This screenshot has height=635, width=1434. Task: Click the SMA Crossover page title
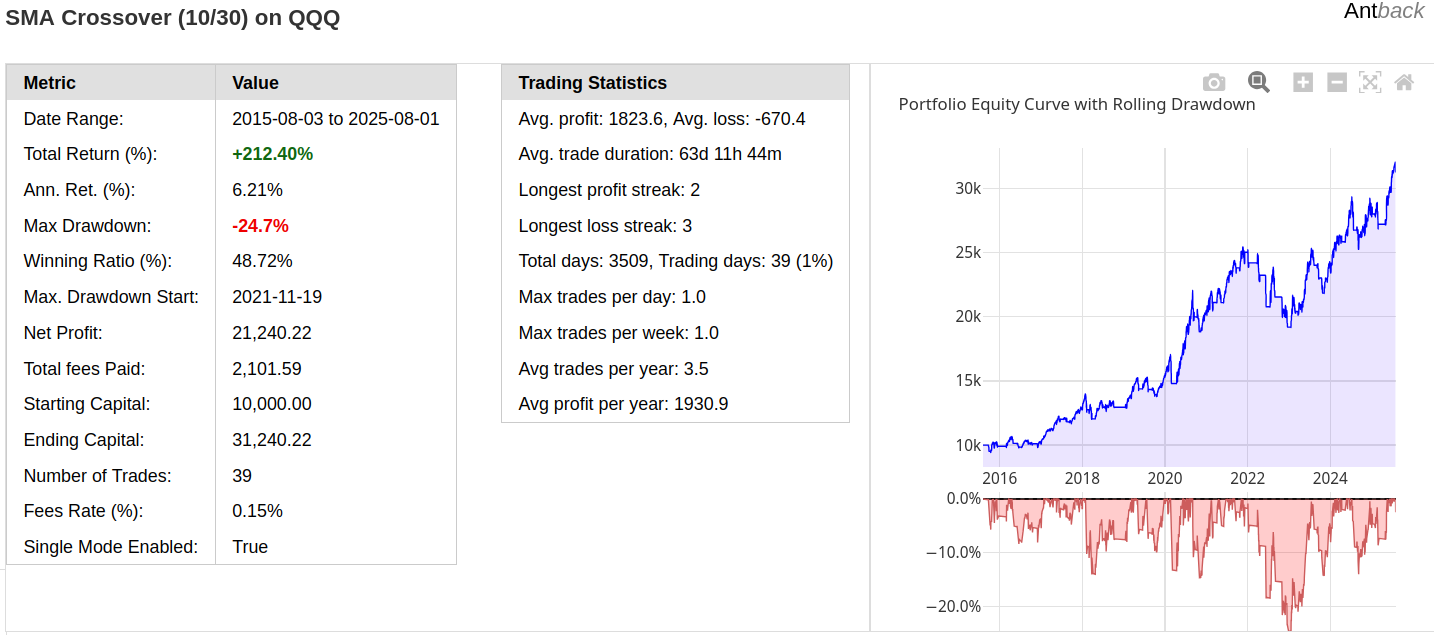click(173, 18)
